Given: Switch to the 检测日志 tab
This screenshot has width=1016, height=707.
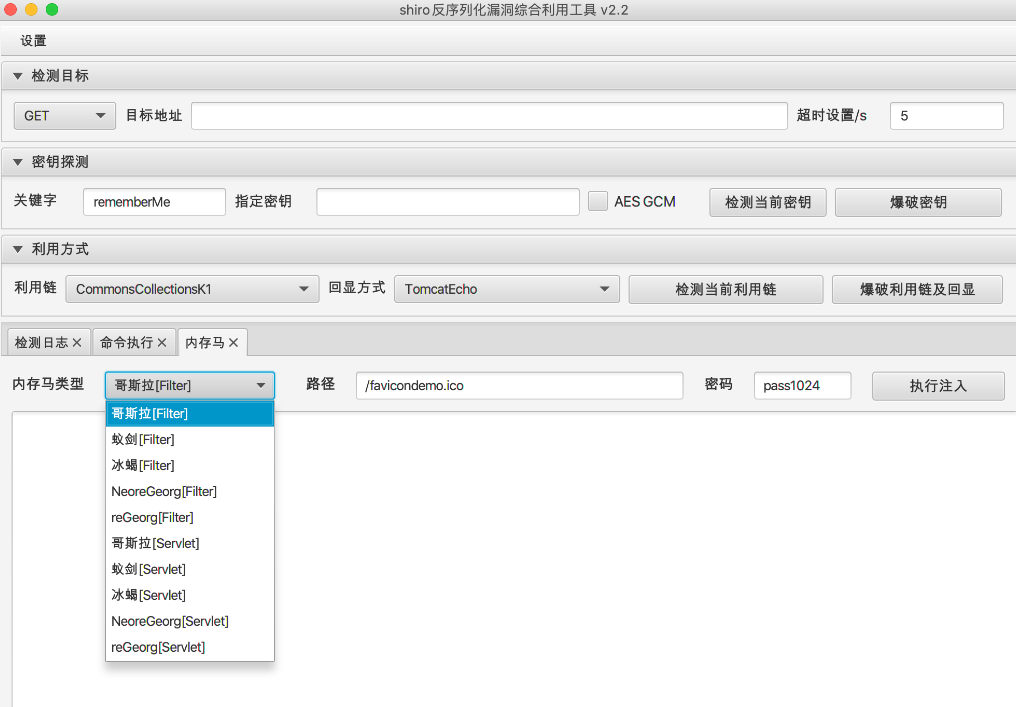Looking at the screenshot, I should [x=41, y=343].
